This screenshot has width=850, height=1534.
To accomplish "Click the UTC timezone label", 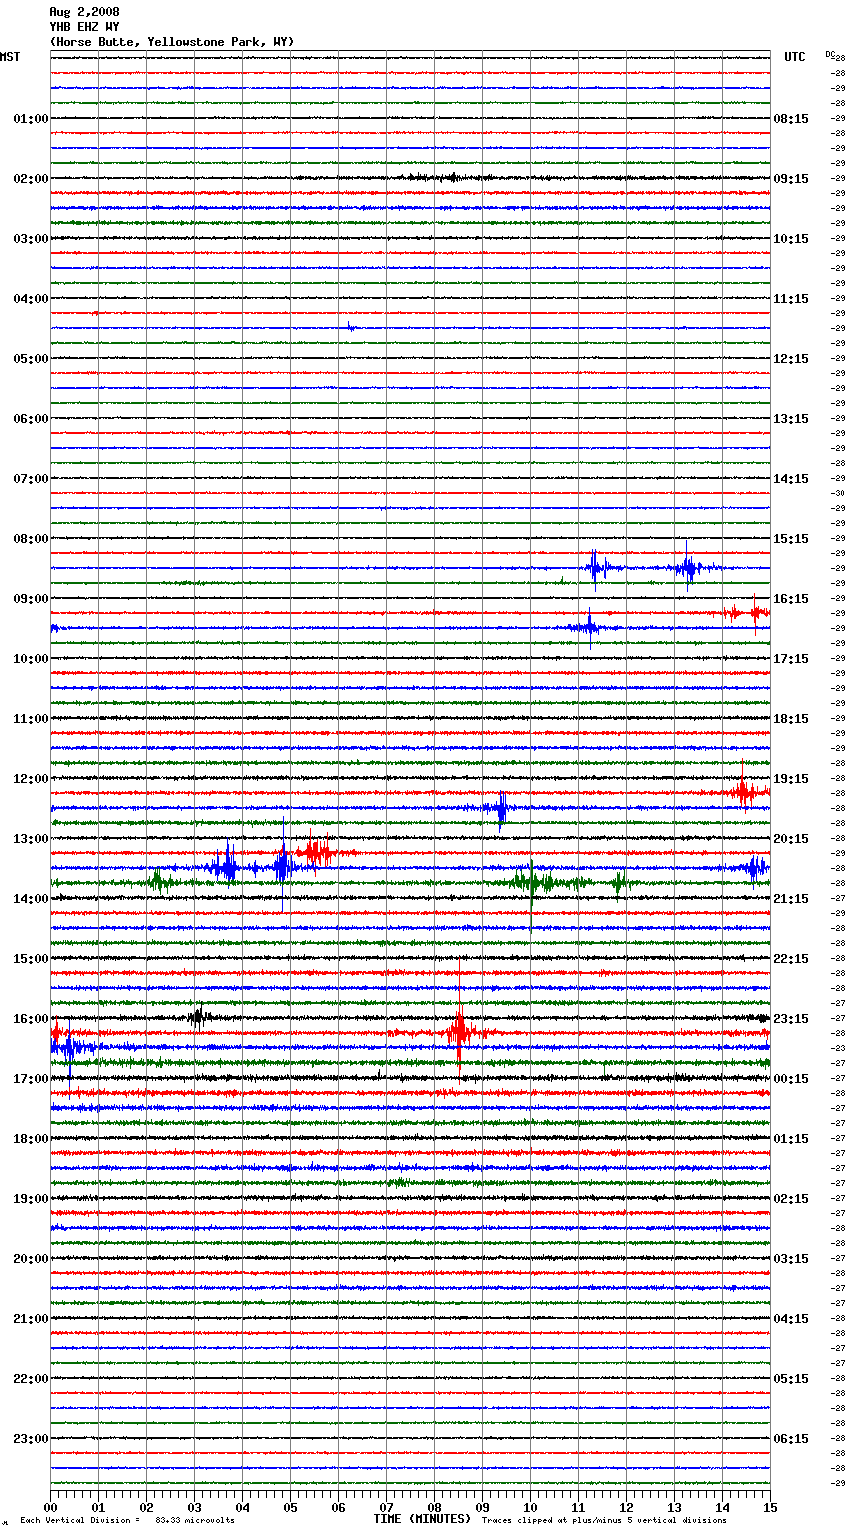I will pyautogui.click(x=794, y=57).
